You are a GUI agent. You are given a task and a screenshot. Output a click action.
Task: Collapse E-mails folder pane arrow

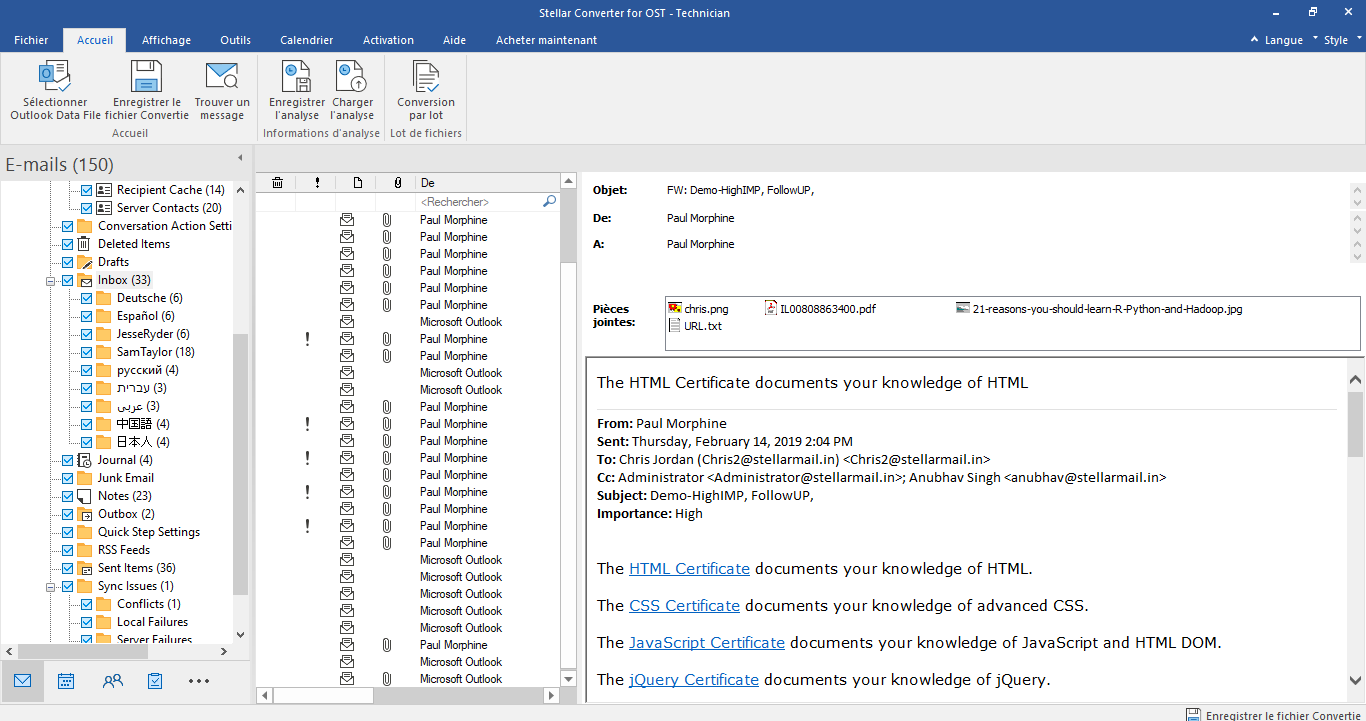240,158
